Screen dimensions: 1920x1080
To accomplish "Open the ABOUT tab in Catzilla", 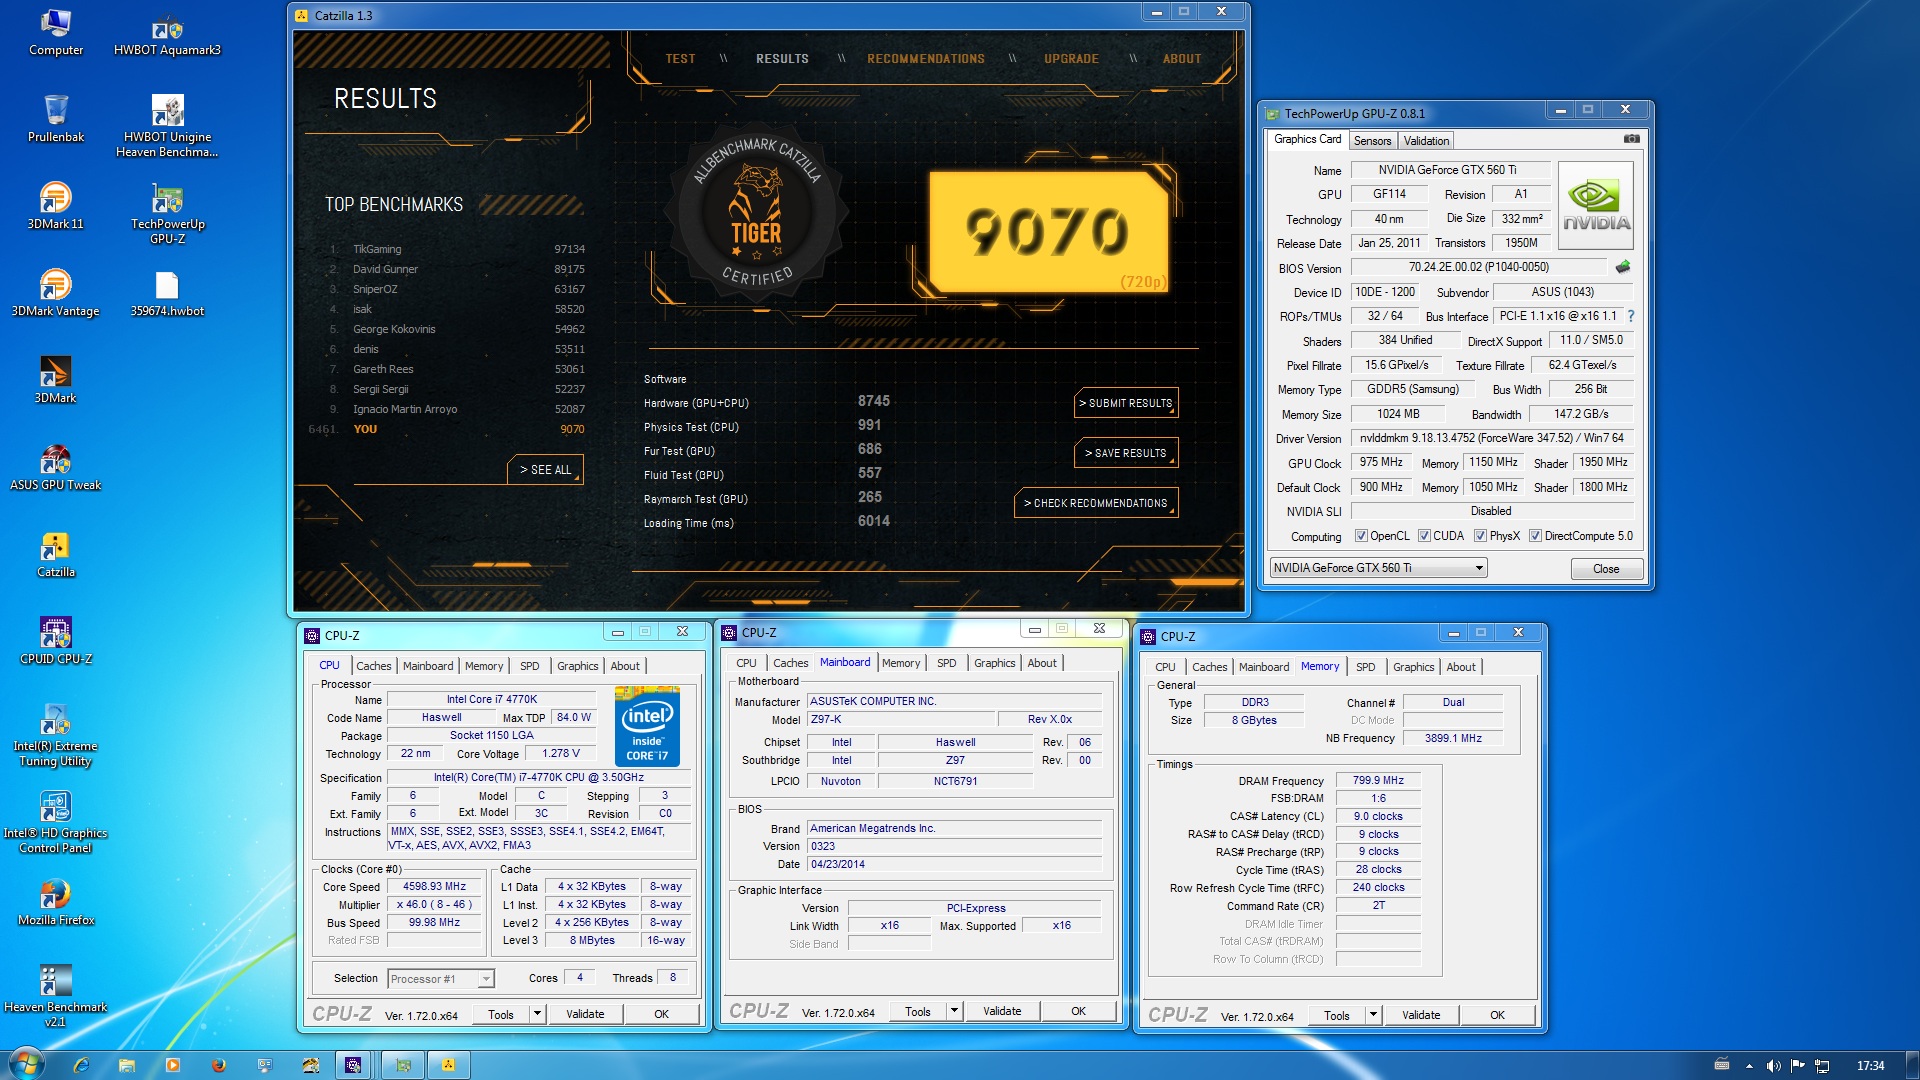I will (1182, 59).
